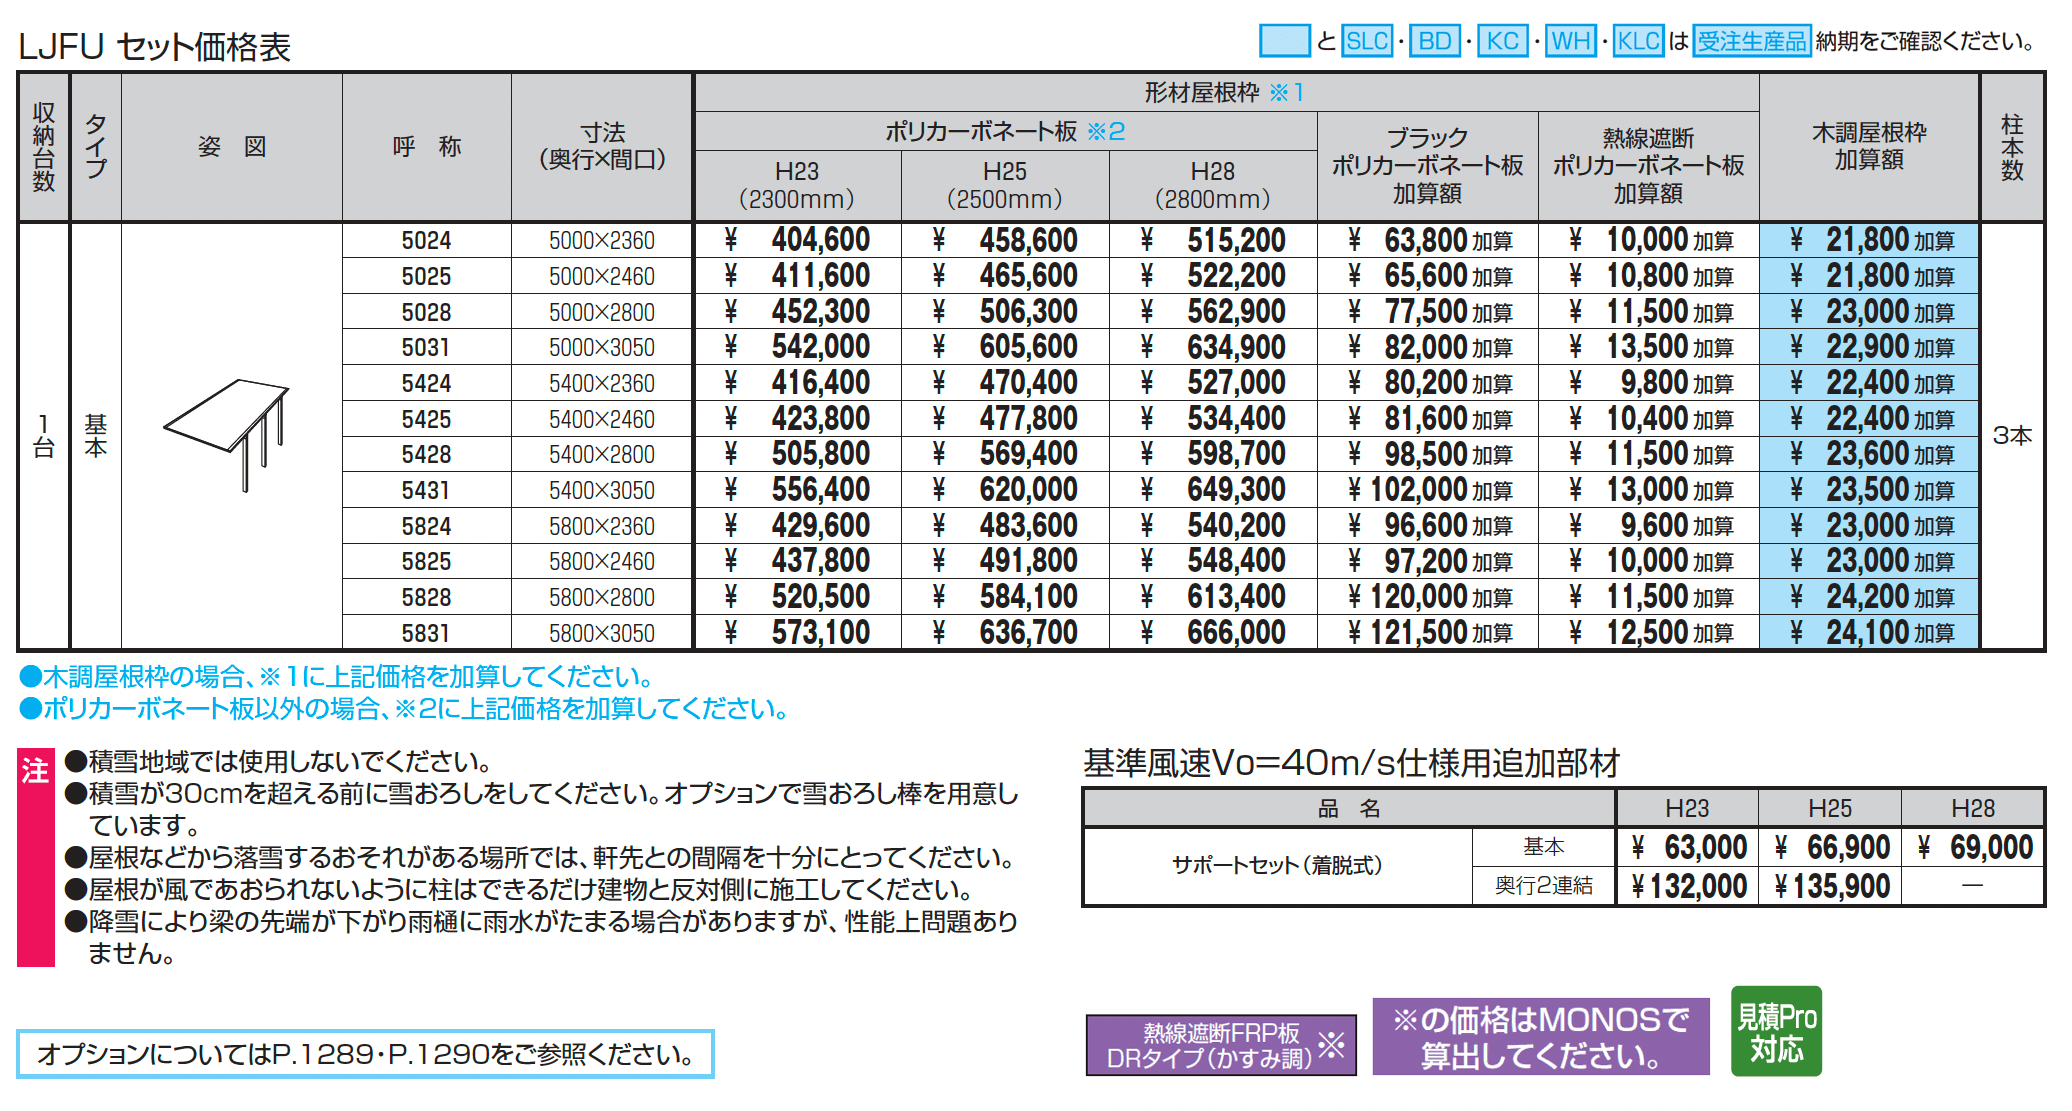Click the carport shape diagram
The image size is (2072, 1111).
pos(227,435)
